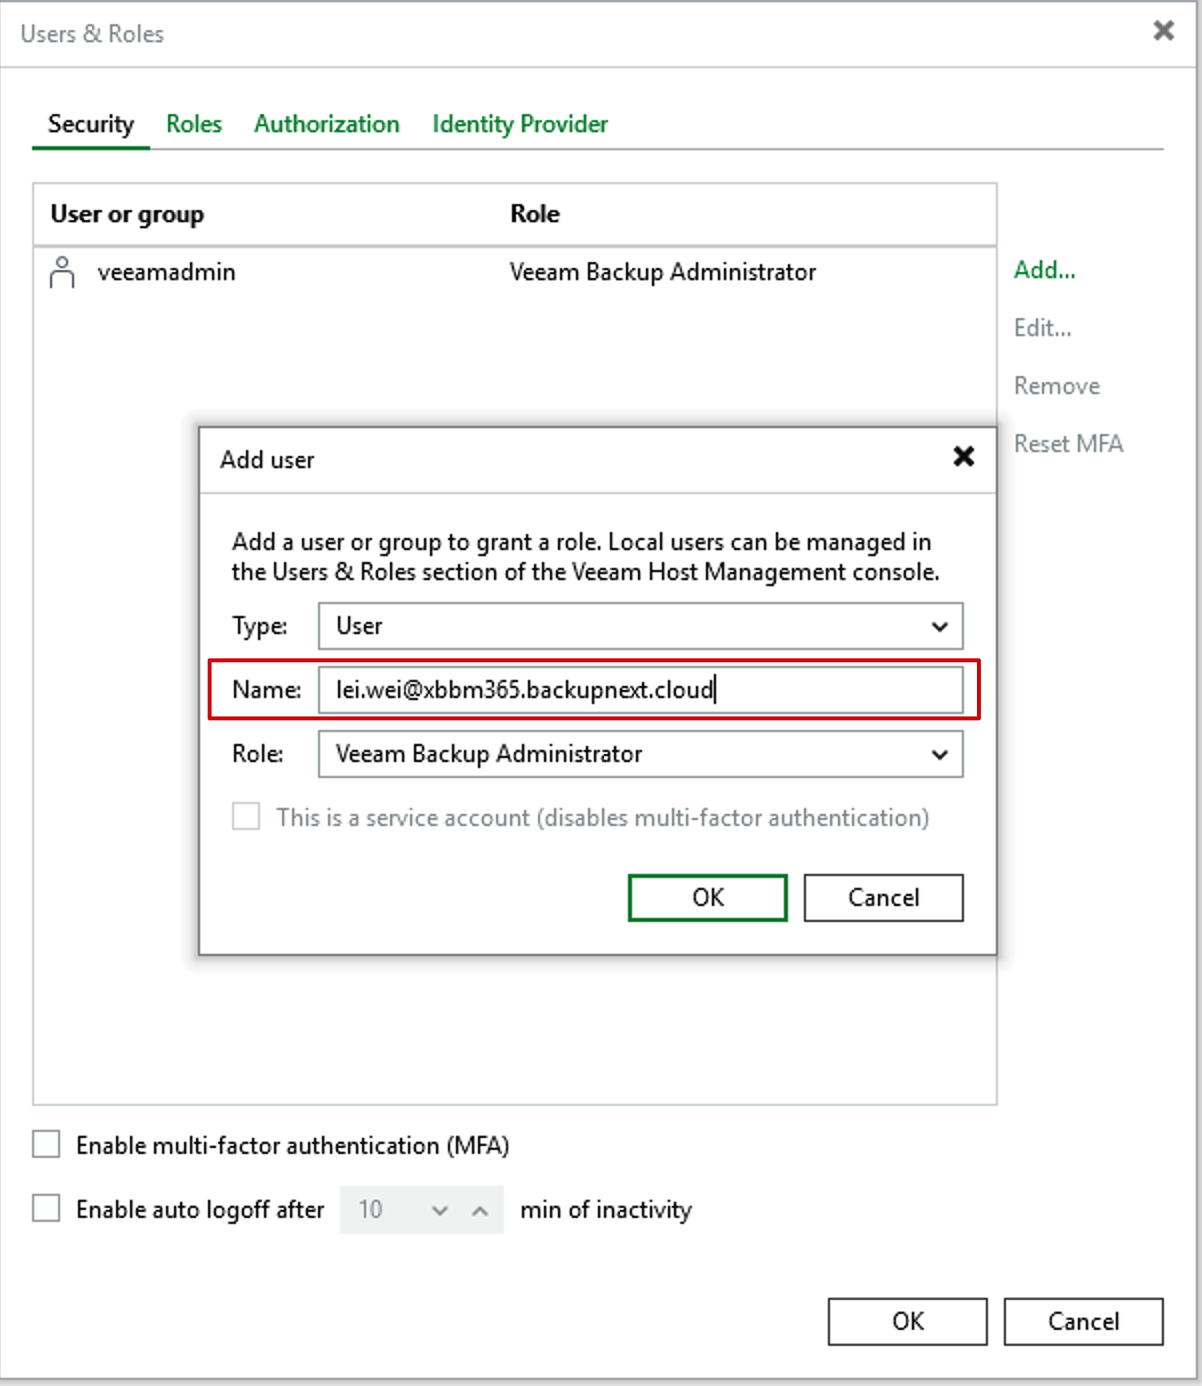
Task: Go to the Identity Provider tab
Action: tap(519, 124)
